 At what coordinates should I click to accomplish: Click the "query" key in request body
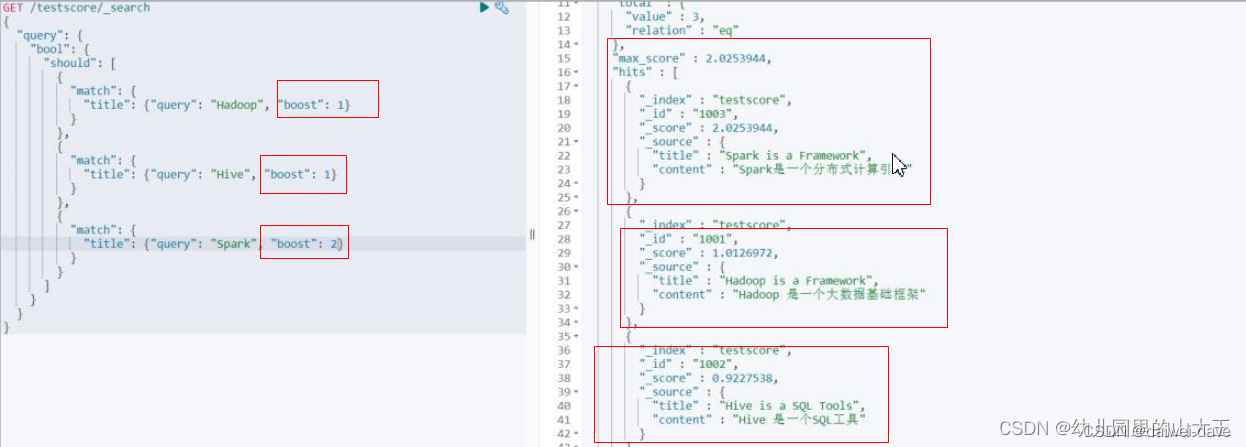click(41, 35)
